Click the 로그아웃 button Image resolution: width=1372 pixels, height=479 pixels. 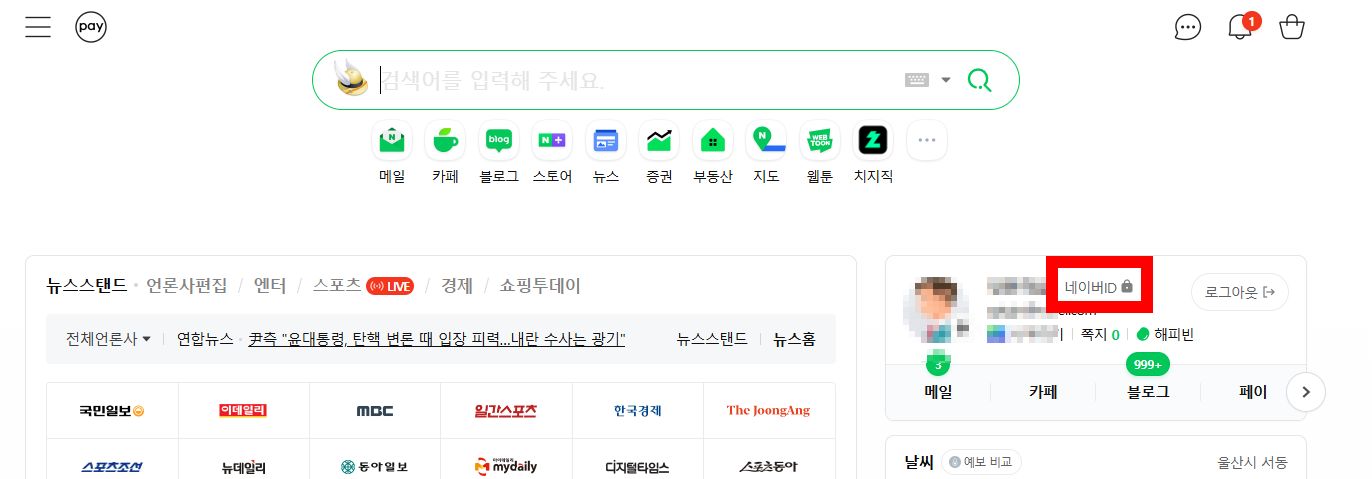(x=1239, y=292)
